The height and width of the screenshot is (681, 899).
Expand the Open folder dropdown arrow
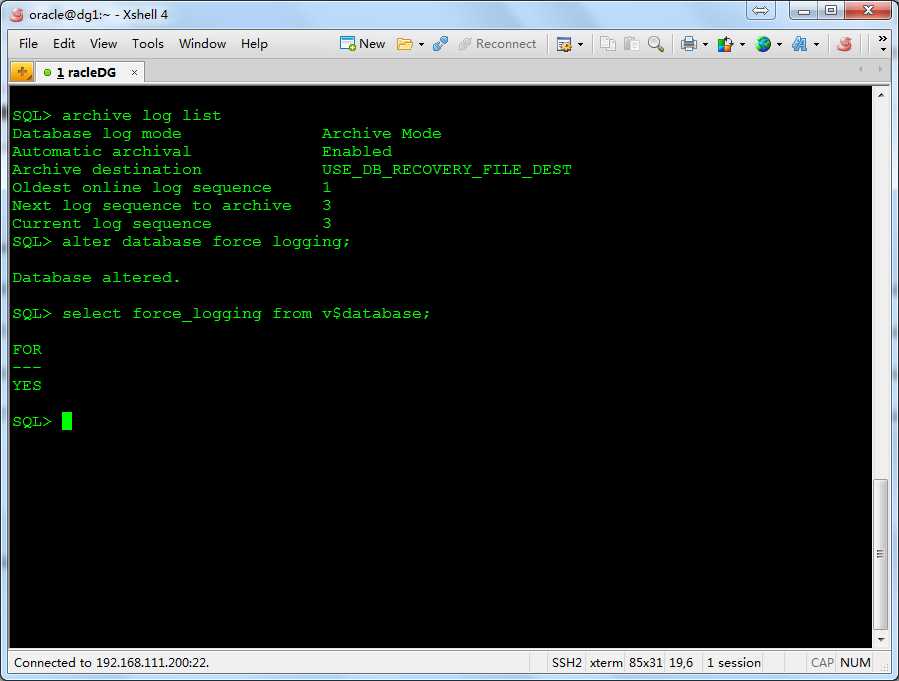(x=421, y=44)
